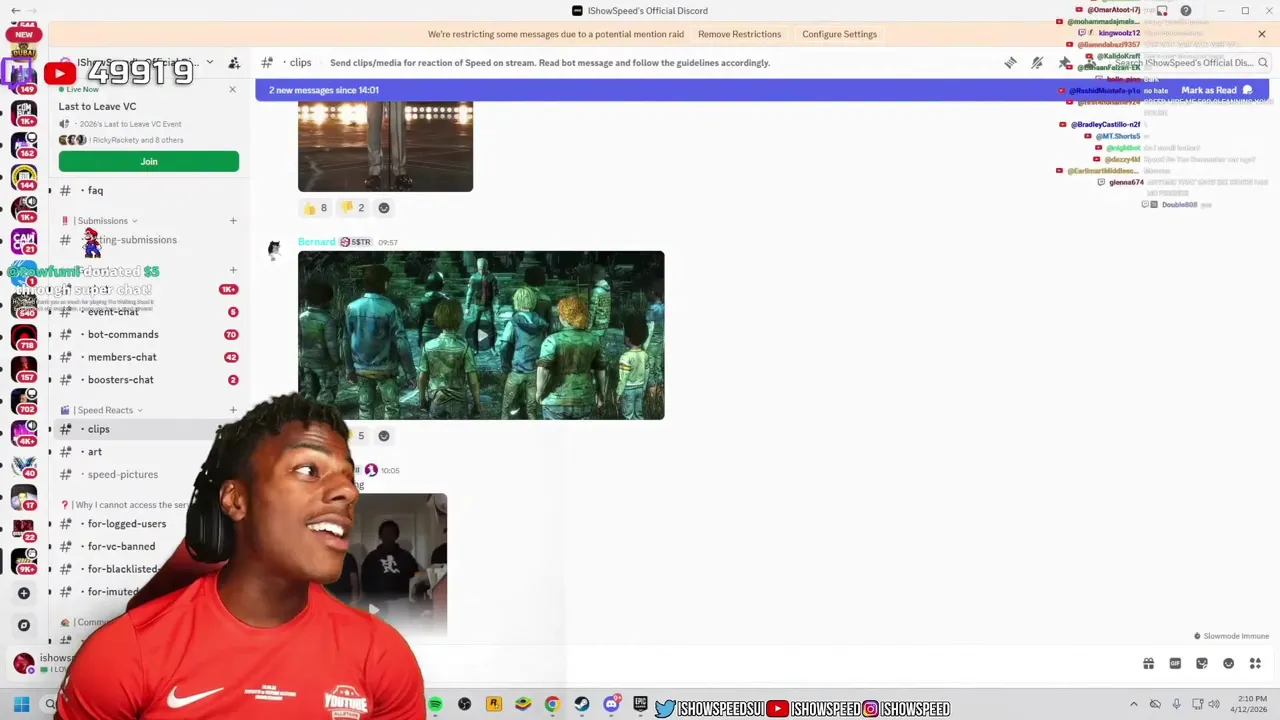Click Remove Restrictions link
This screenshot has height=720, width=1280.
coord(740,34)
